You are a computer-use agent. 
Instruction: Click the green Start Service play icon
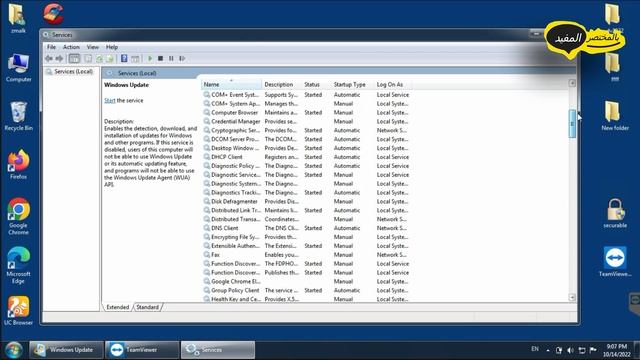coord(150,59)
